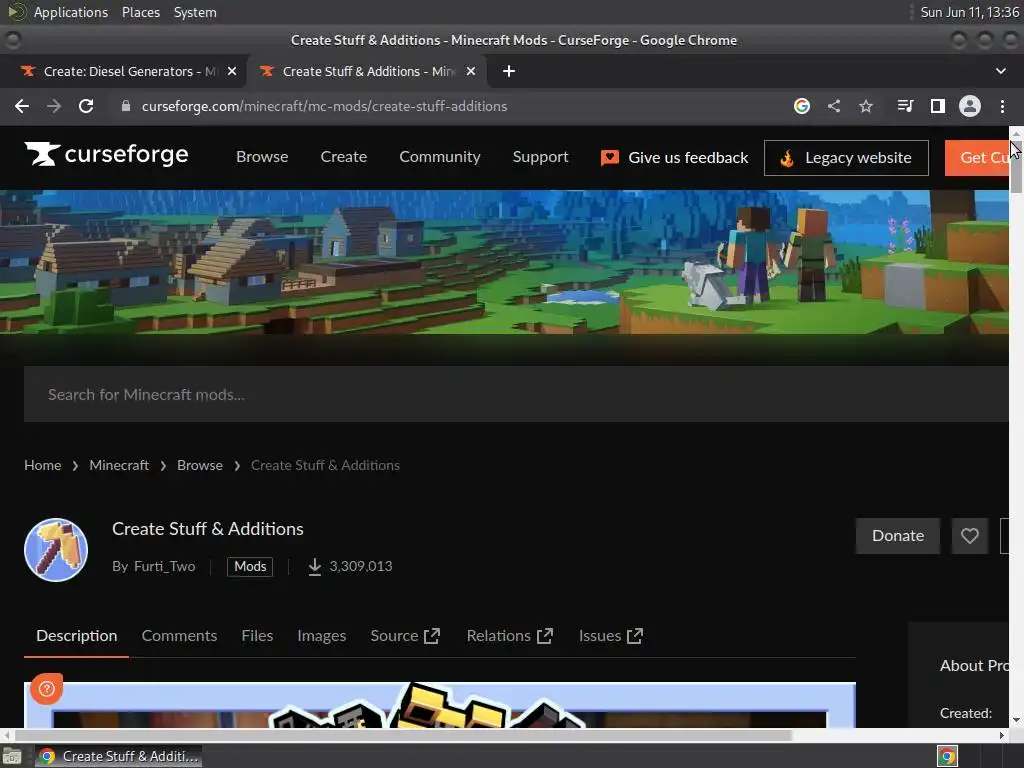This screenshot has width=1024, height=768.
Task: Click the padlock site info icon
Action: pos(126,106)
